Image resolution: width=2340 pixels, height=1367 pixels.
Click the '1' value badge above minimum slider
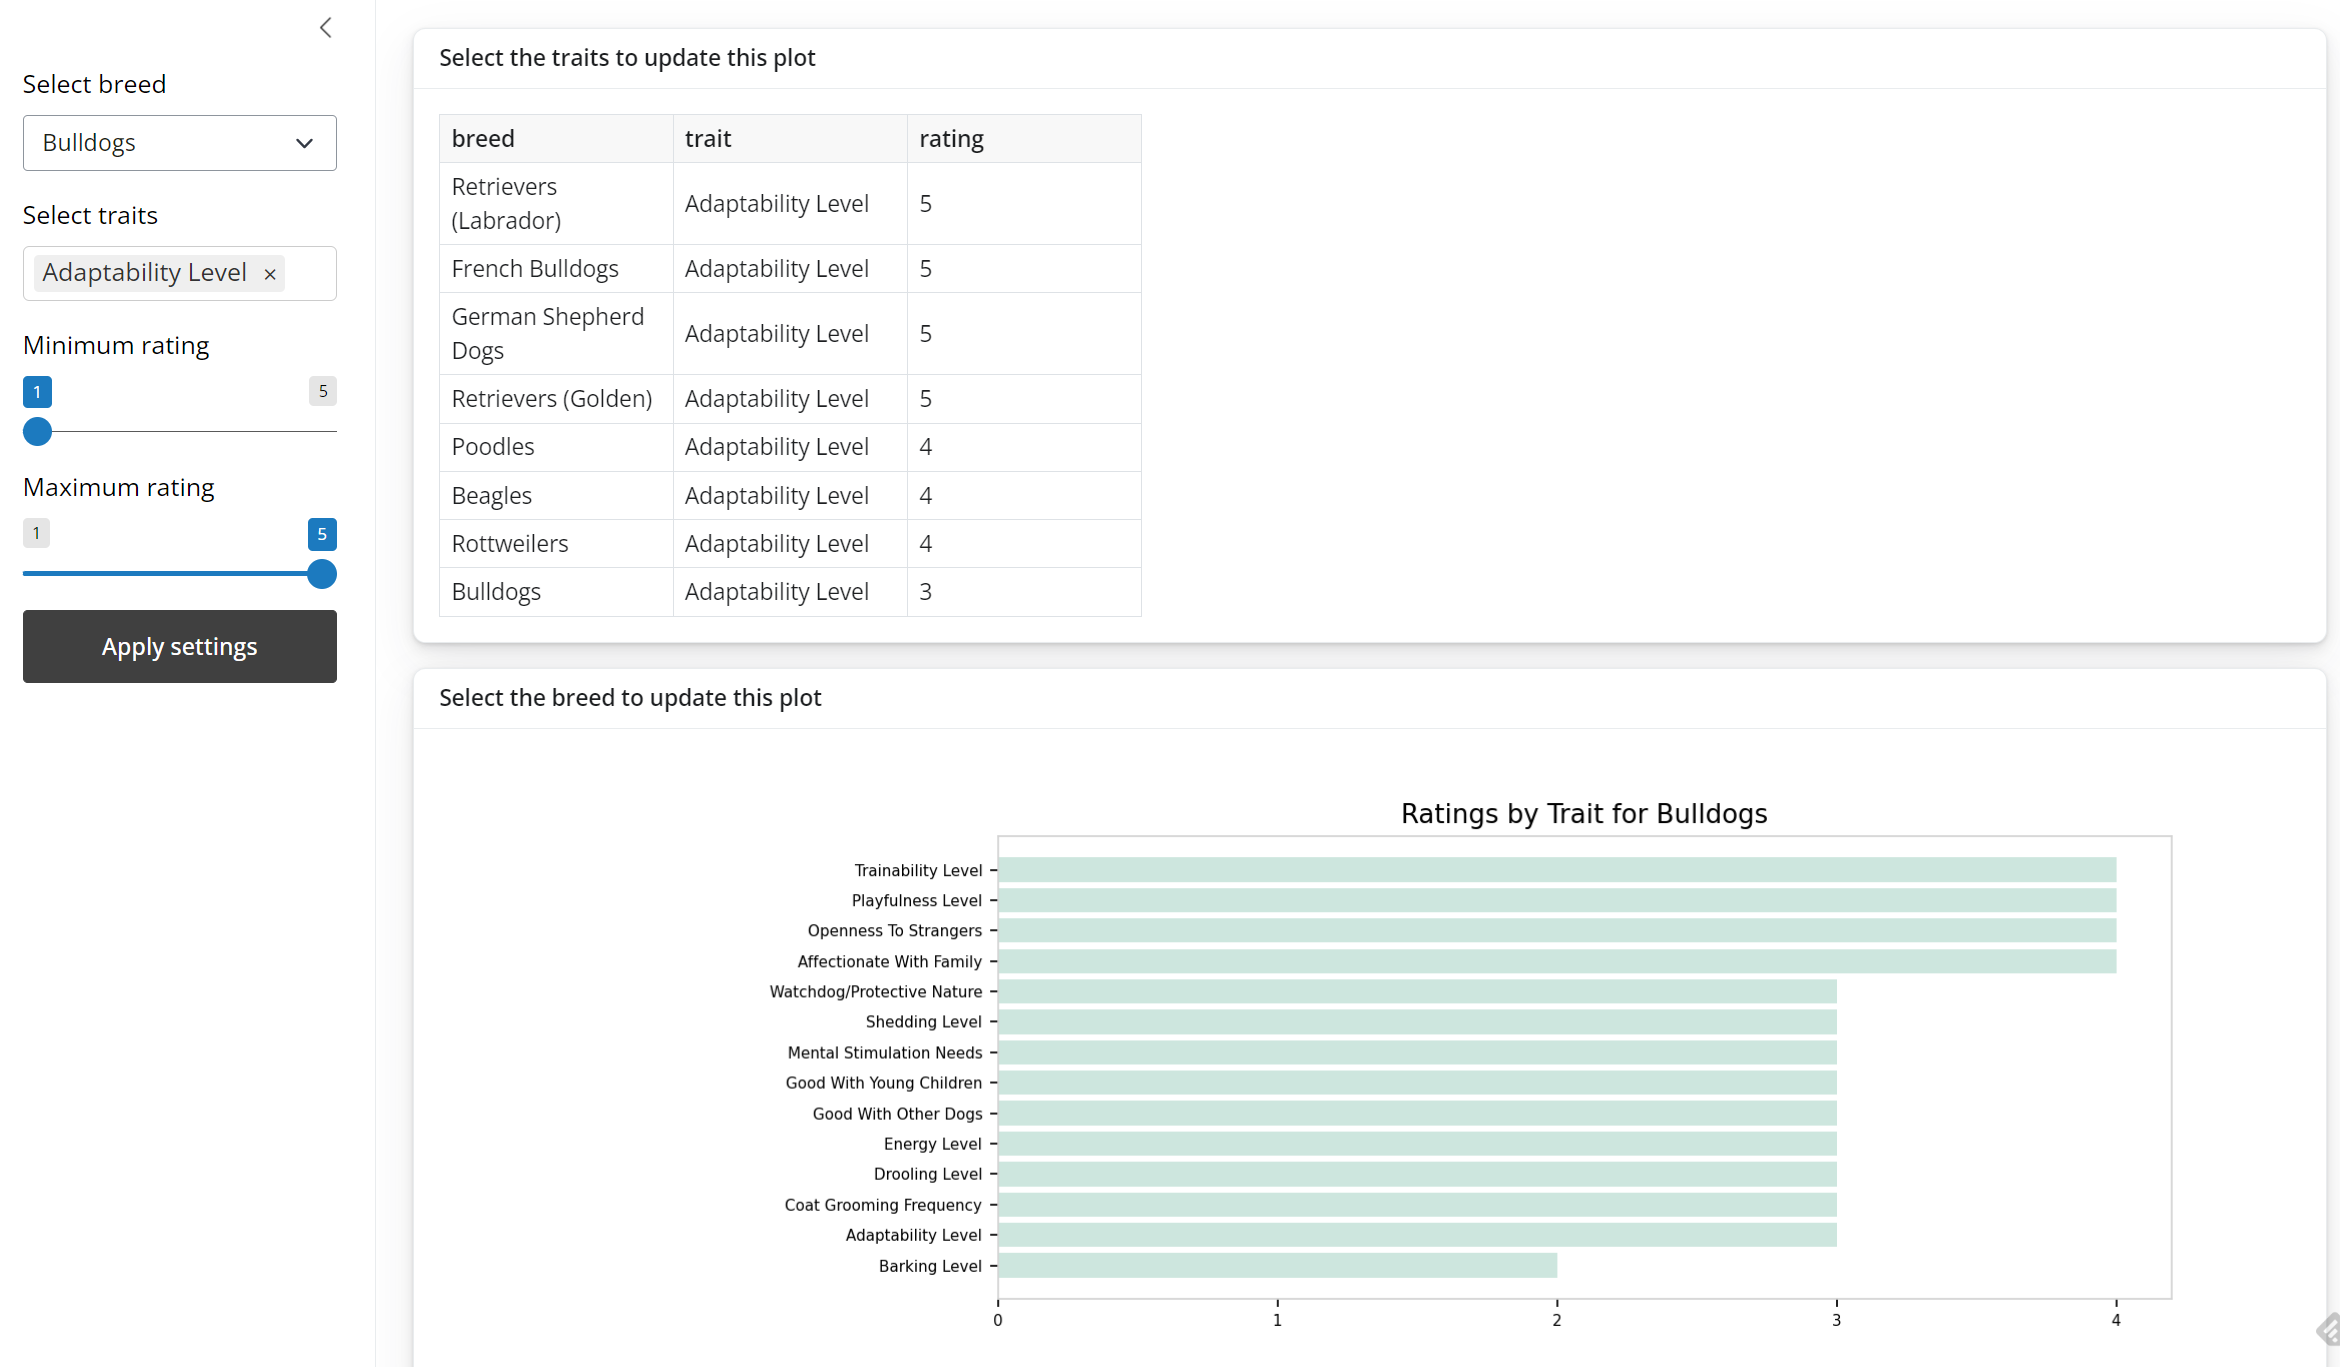(x=37, y=391)
